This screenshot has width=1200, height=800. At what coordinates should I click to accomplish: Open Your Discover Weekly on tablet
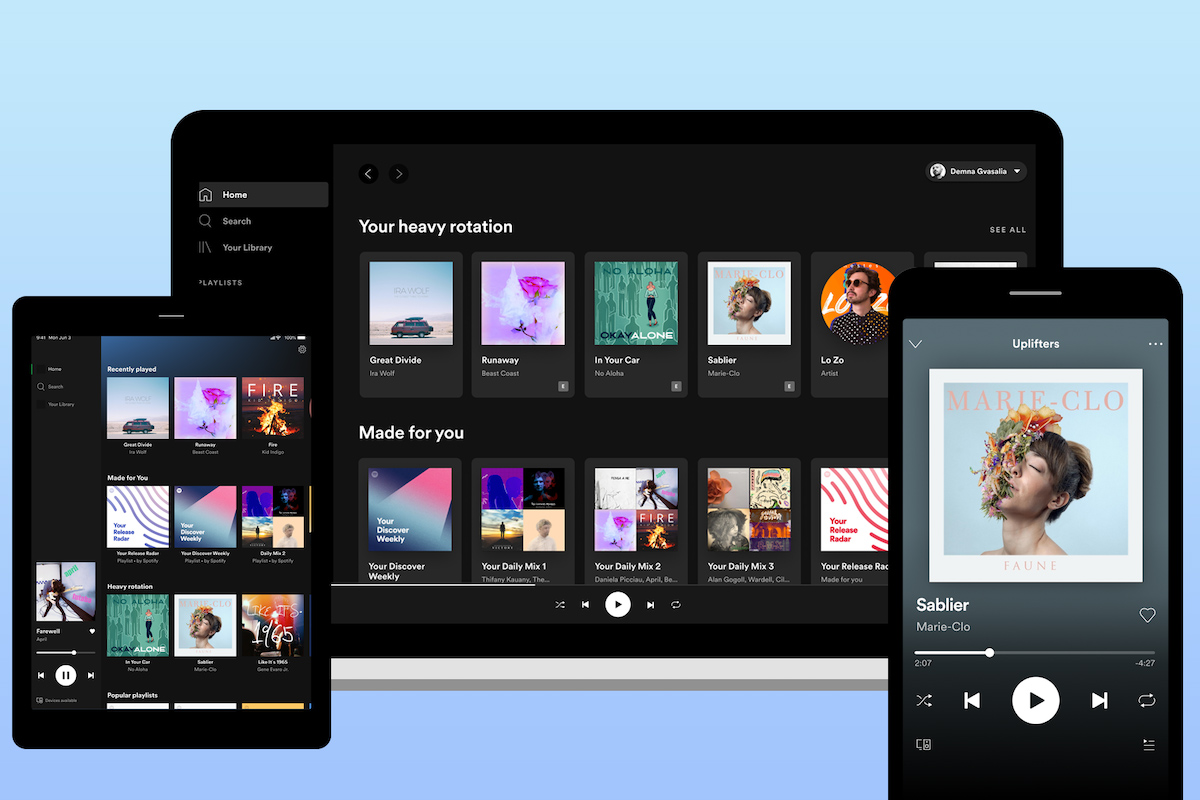[205, 525]
